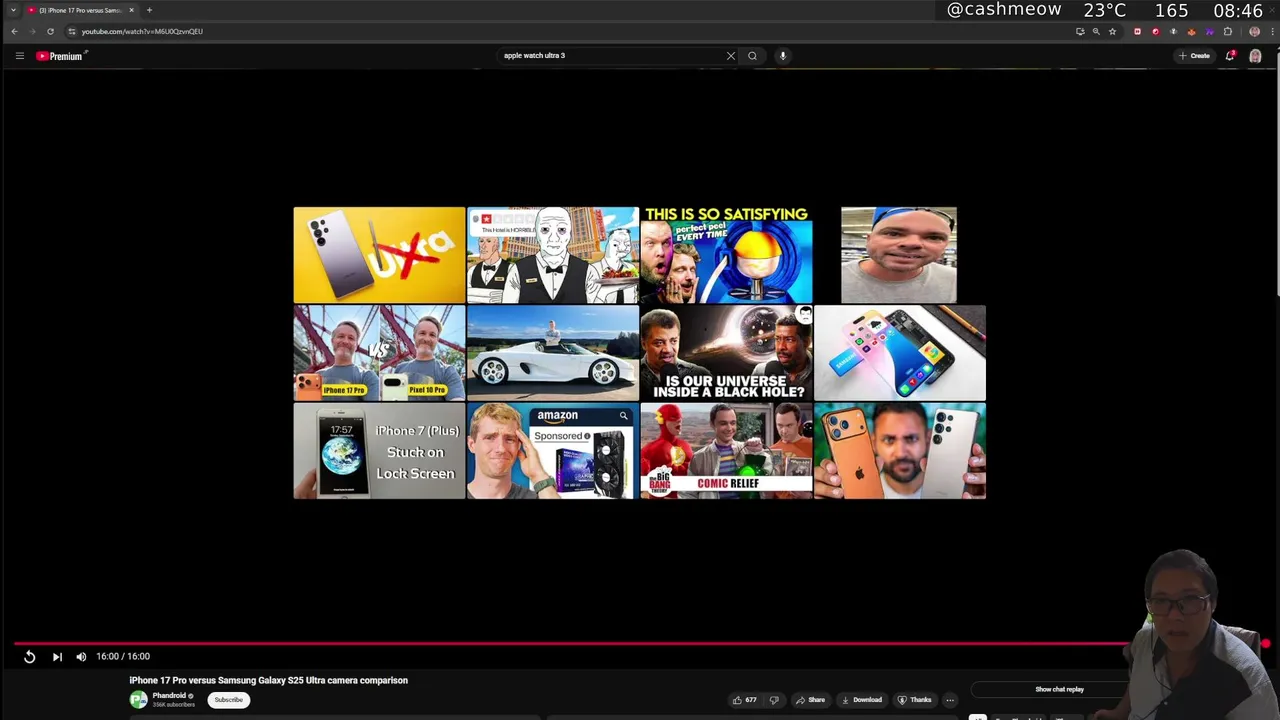Open the browser zoom magnifier icon
Viewport: 1280px width, 720px height.
click(1096, 31)
